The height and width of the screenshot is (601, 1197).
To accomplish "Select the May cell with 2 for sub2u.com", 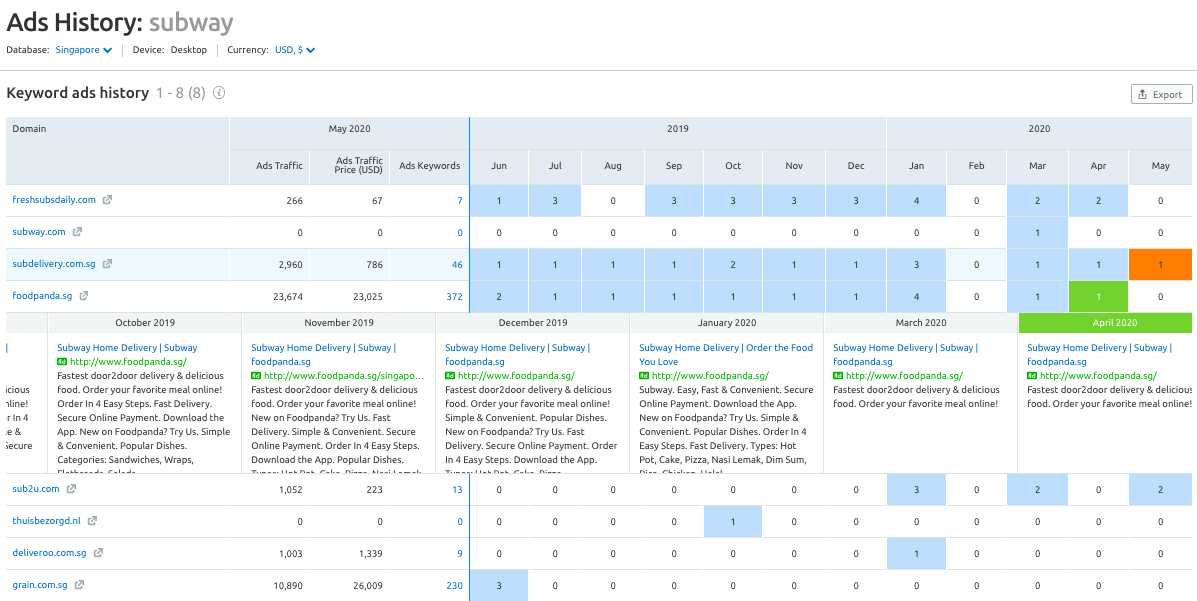I will pyautogui.click(x=1160, y=490).
